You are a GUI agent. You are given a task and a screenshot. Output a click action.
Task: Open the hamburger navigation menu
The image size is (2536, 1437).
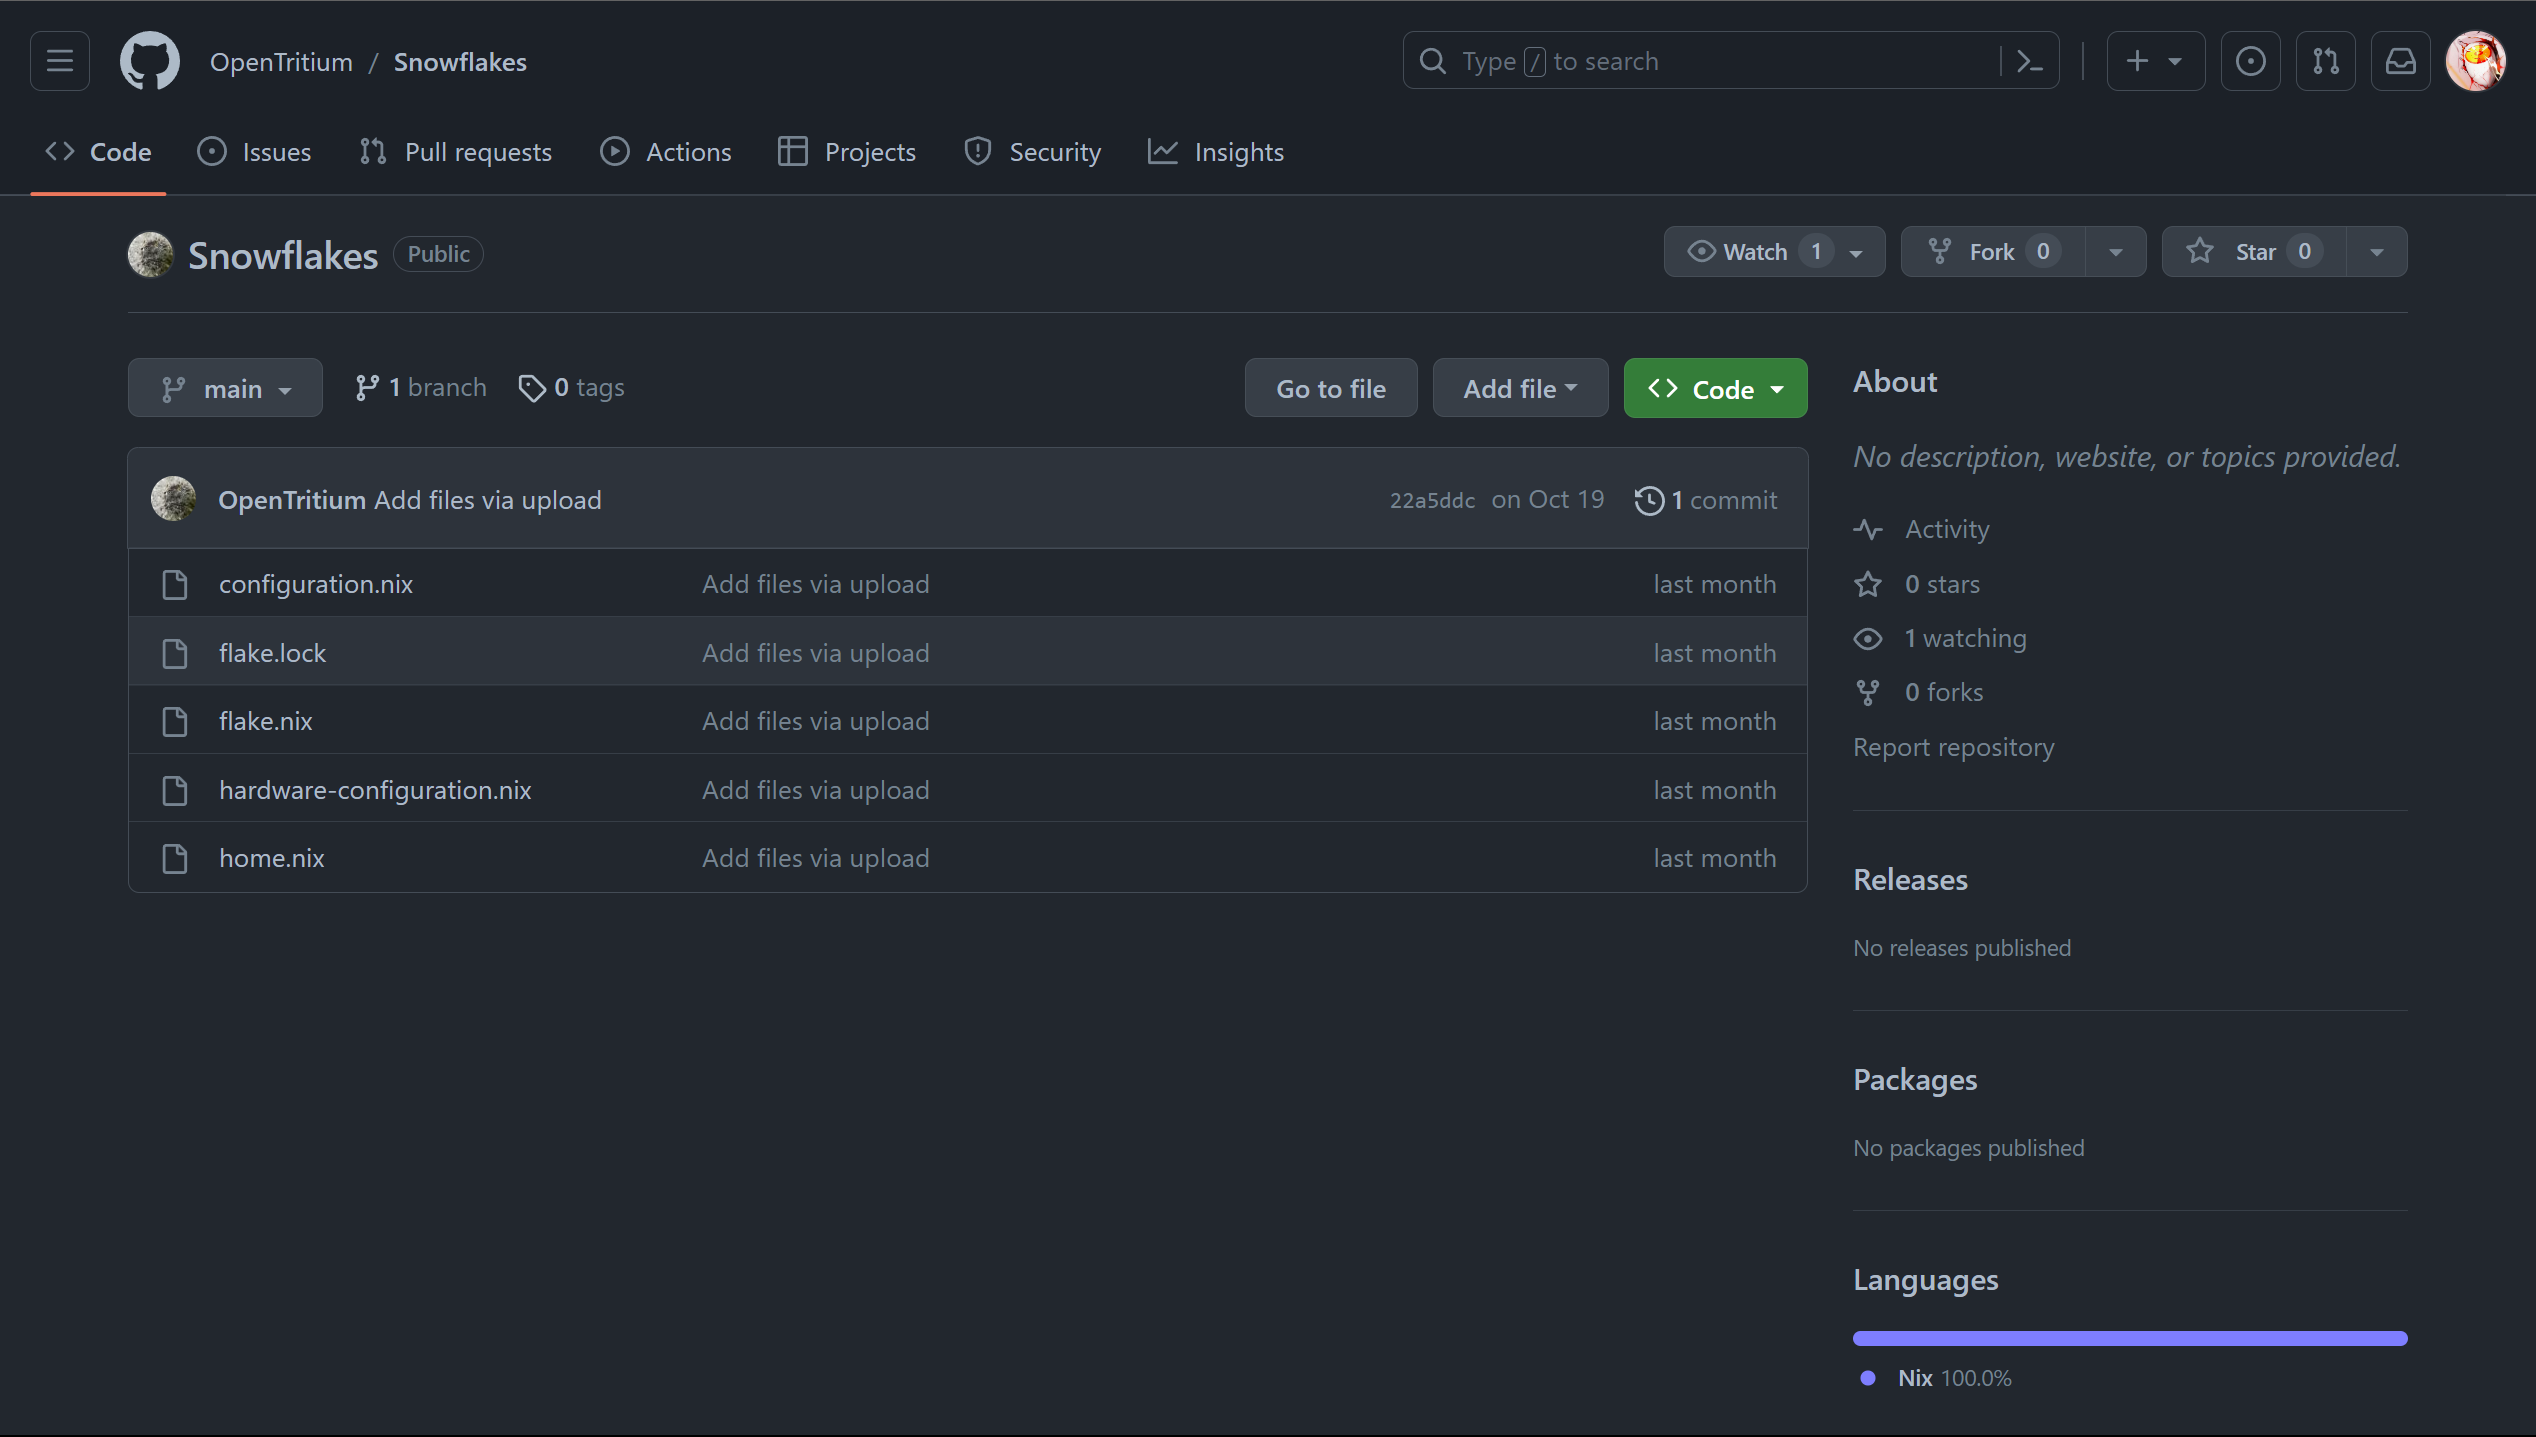pyautogui.click(x=60, y=61)
